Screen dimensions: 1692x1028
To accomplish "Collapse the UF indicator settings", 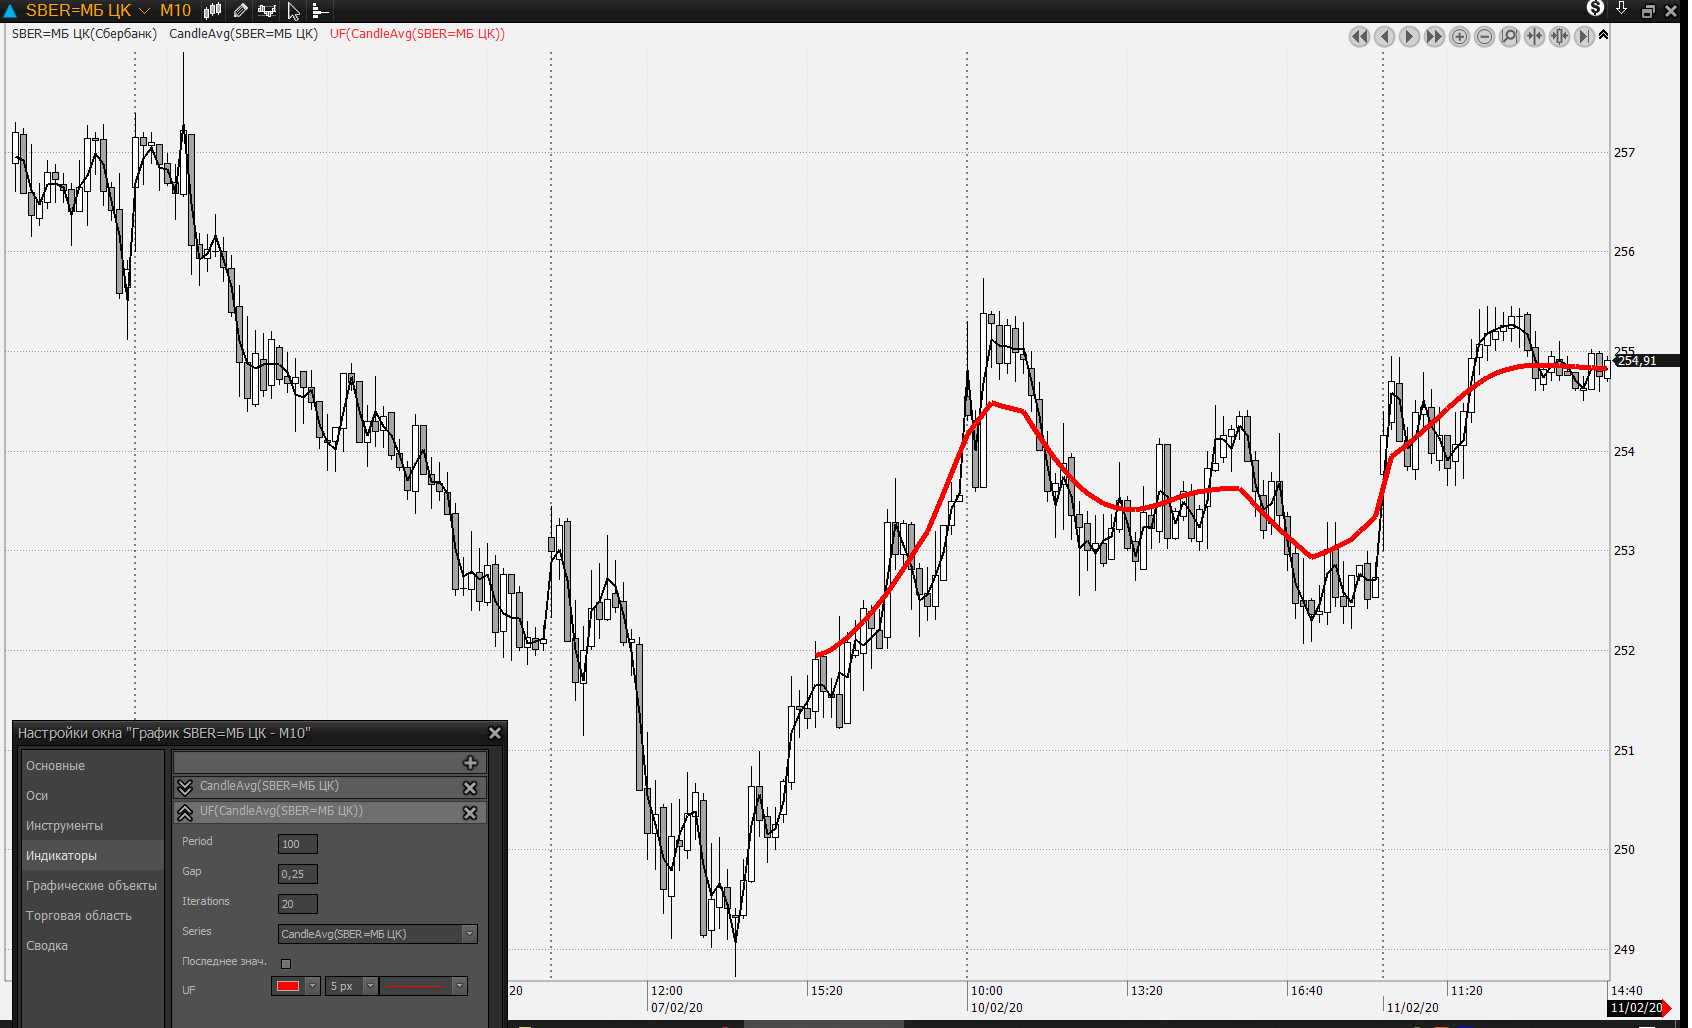I will click(x=185, y=813).
